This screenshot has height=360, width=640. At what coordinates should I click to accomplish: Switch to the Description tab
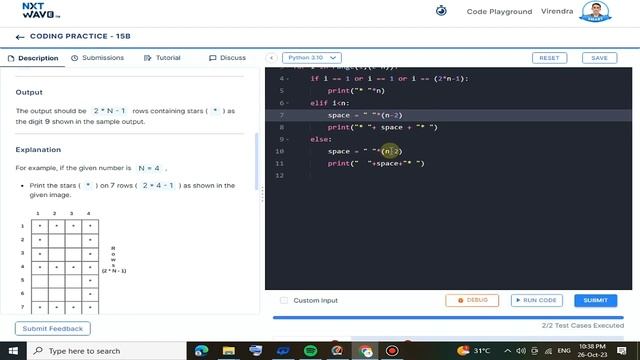[x=33, y=58]
